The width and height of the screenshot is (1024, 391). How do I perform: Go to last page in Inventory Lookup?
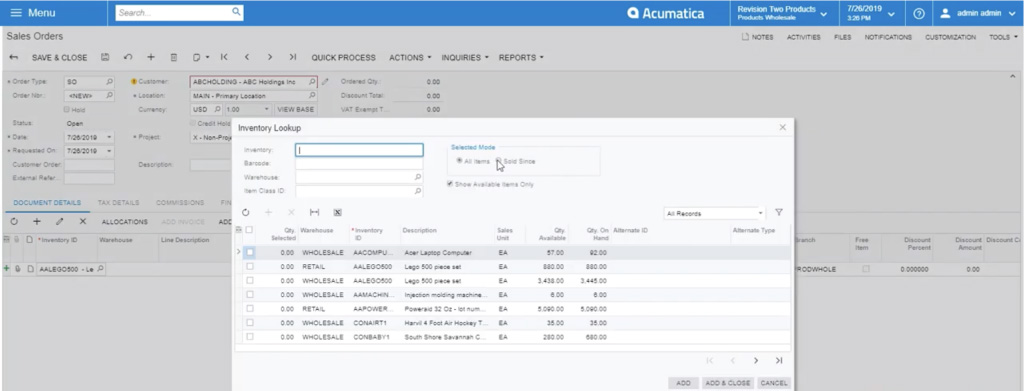pyautogui.click(x=778, y=360)
